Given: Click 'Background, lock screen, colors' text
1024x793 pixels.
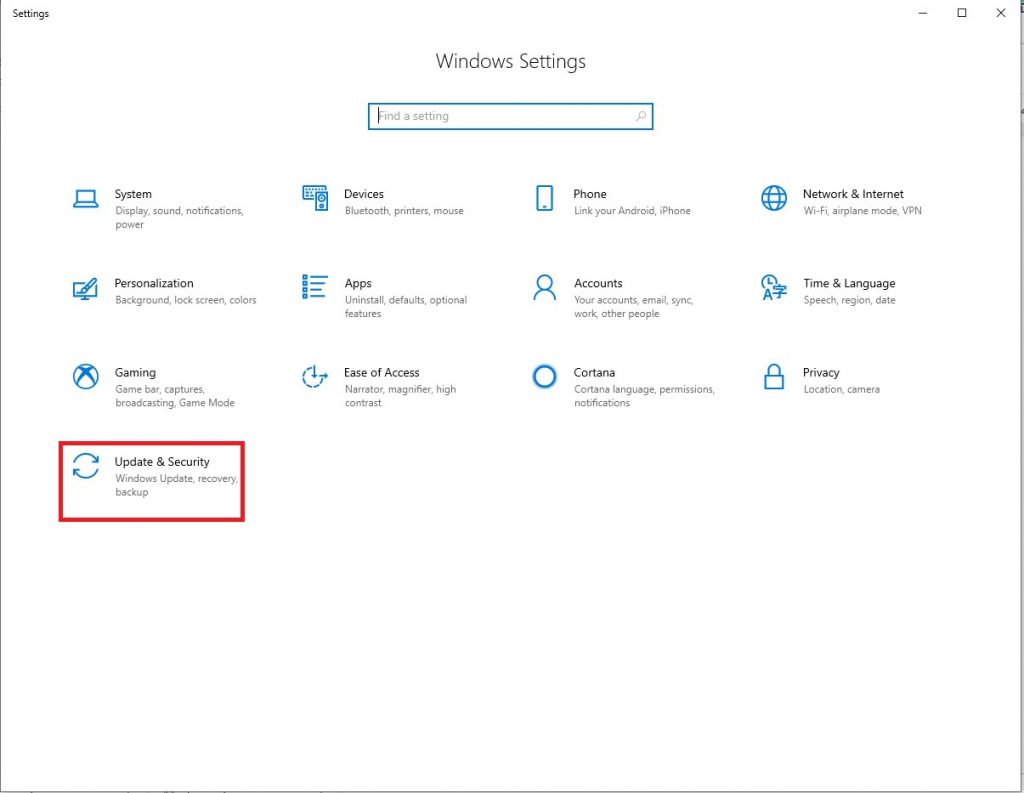Looking at the screenshot, I should [185, 300].
